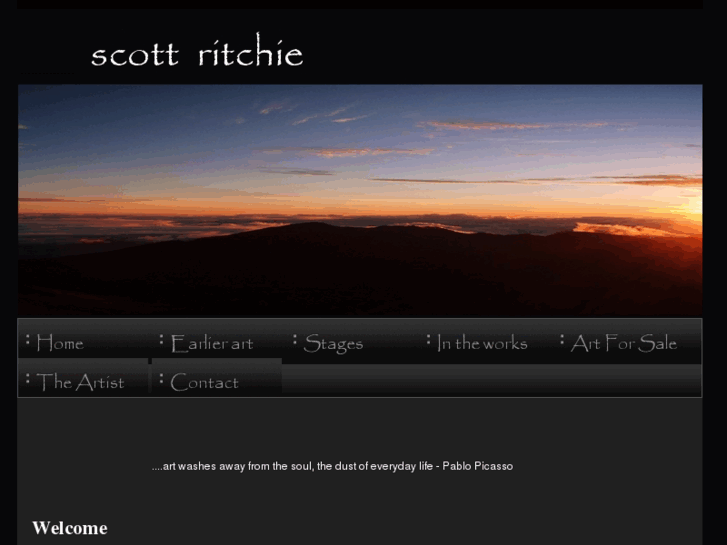Open Art For Sale page
Image resolution: width=727 pixels, height=545 pixels.
coord(624,342)
